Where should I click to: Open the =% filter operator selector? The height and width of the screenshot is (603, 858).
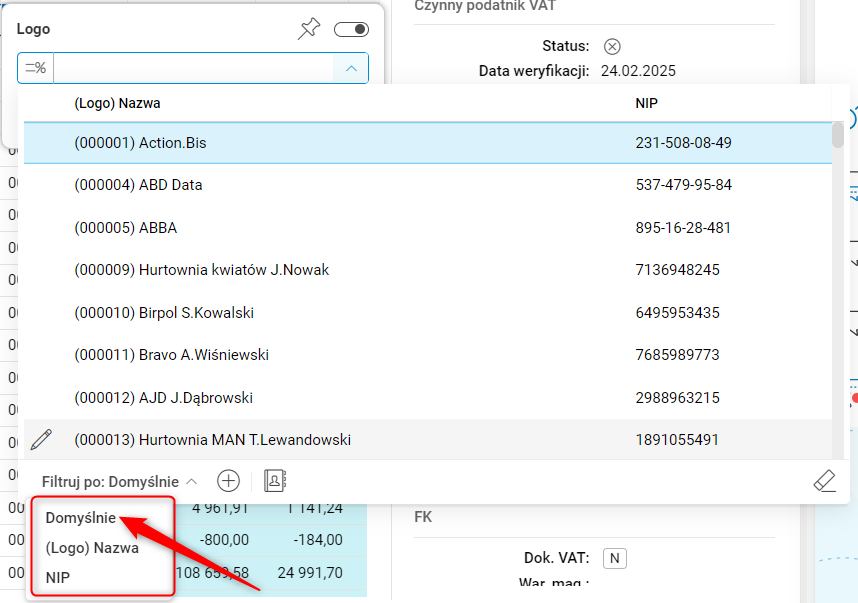36,68
